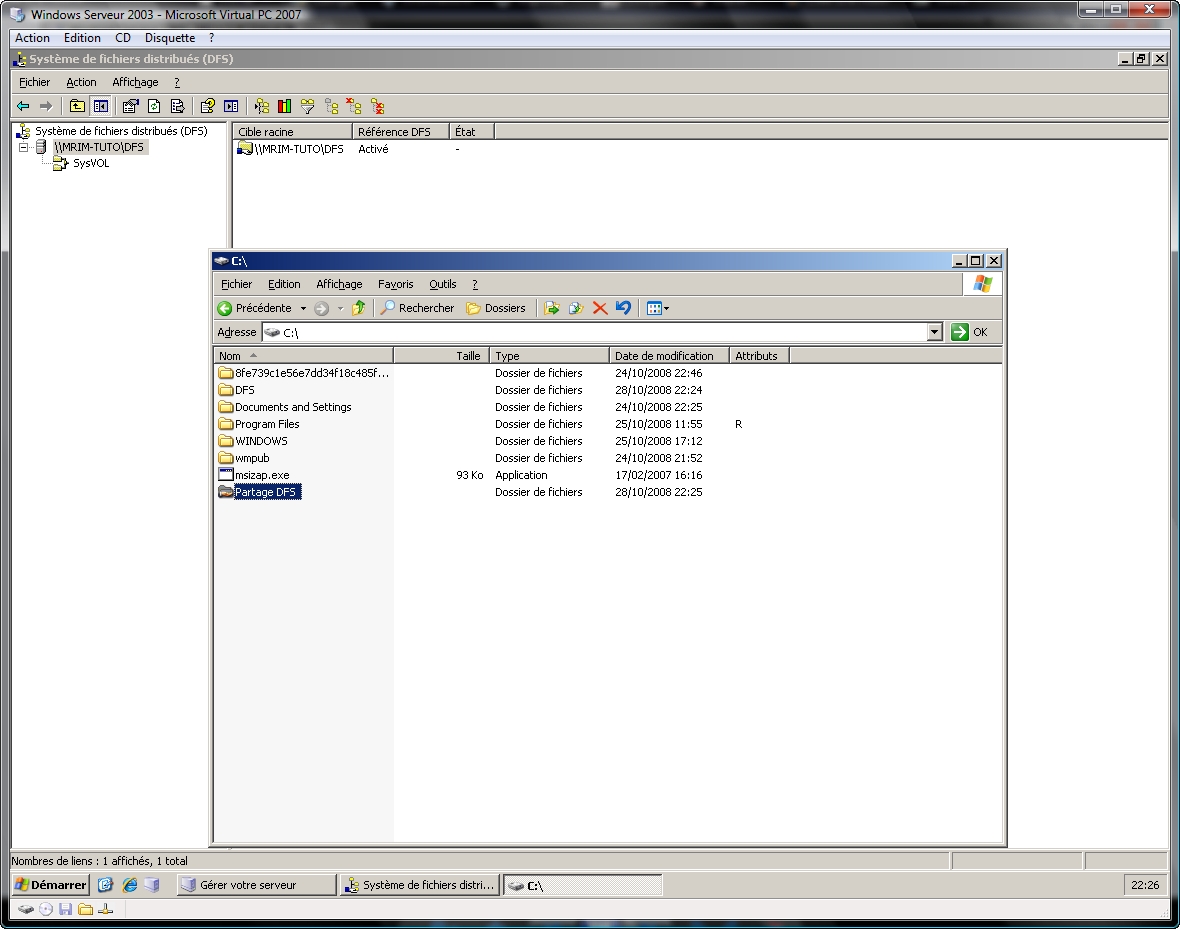Image resolution: width=1180 pixels, height=929 pixels.
Task: Click the Export list icon
Action: pyautogui.click(x=178, y=106)
